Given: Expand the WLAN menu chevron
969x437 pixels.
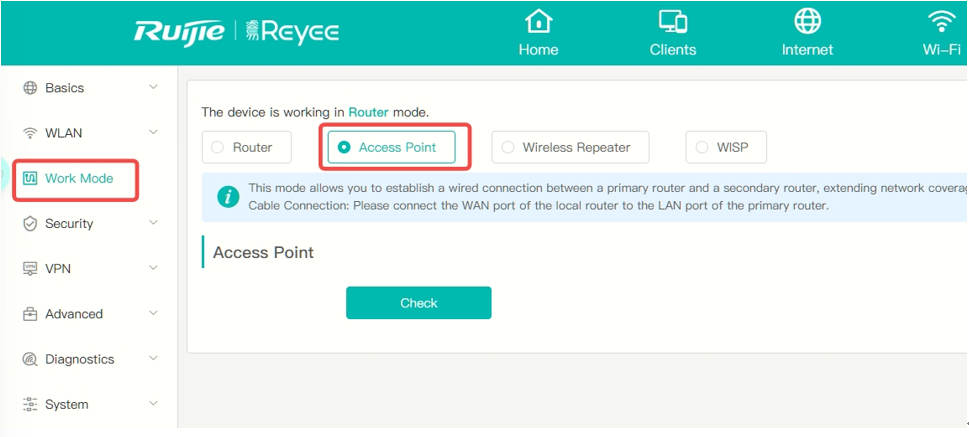Looking at the screenshot, I should (x=154, y=132).
